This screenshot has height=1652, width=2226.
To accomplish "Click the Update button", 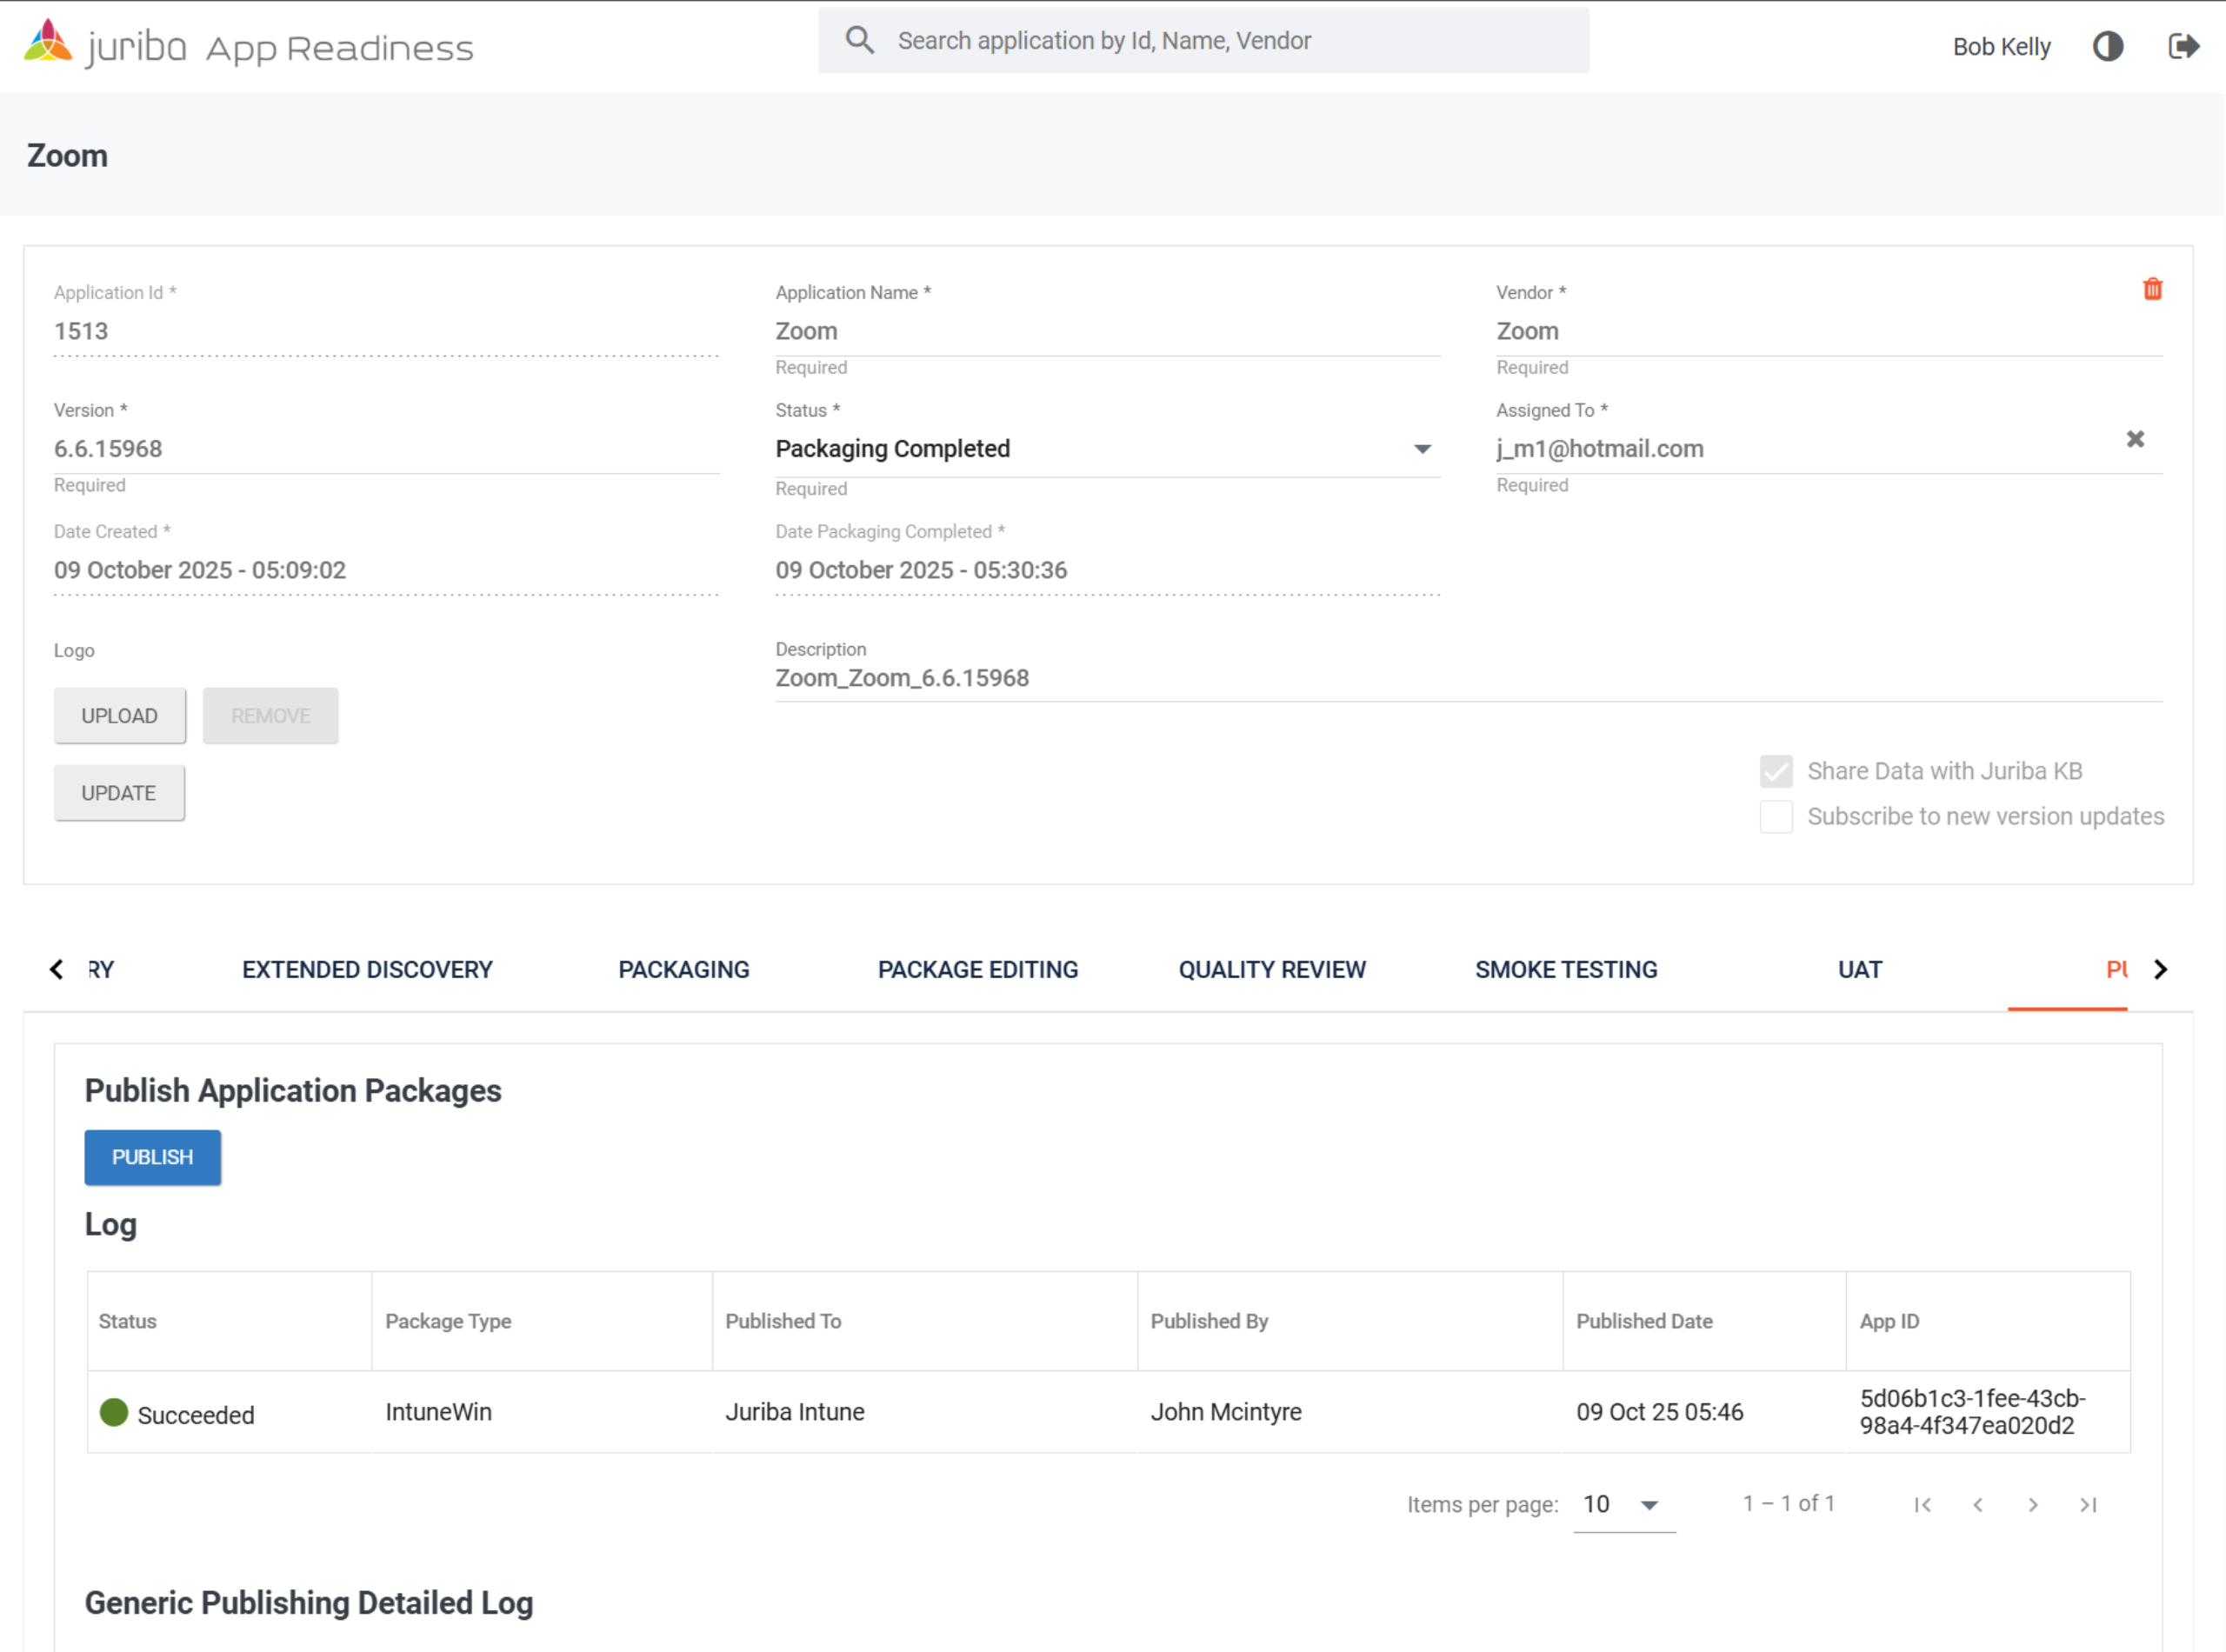I will coord(119,793).
